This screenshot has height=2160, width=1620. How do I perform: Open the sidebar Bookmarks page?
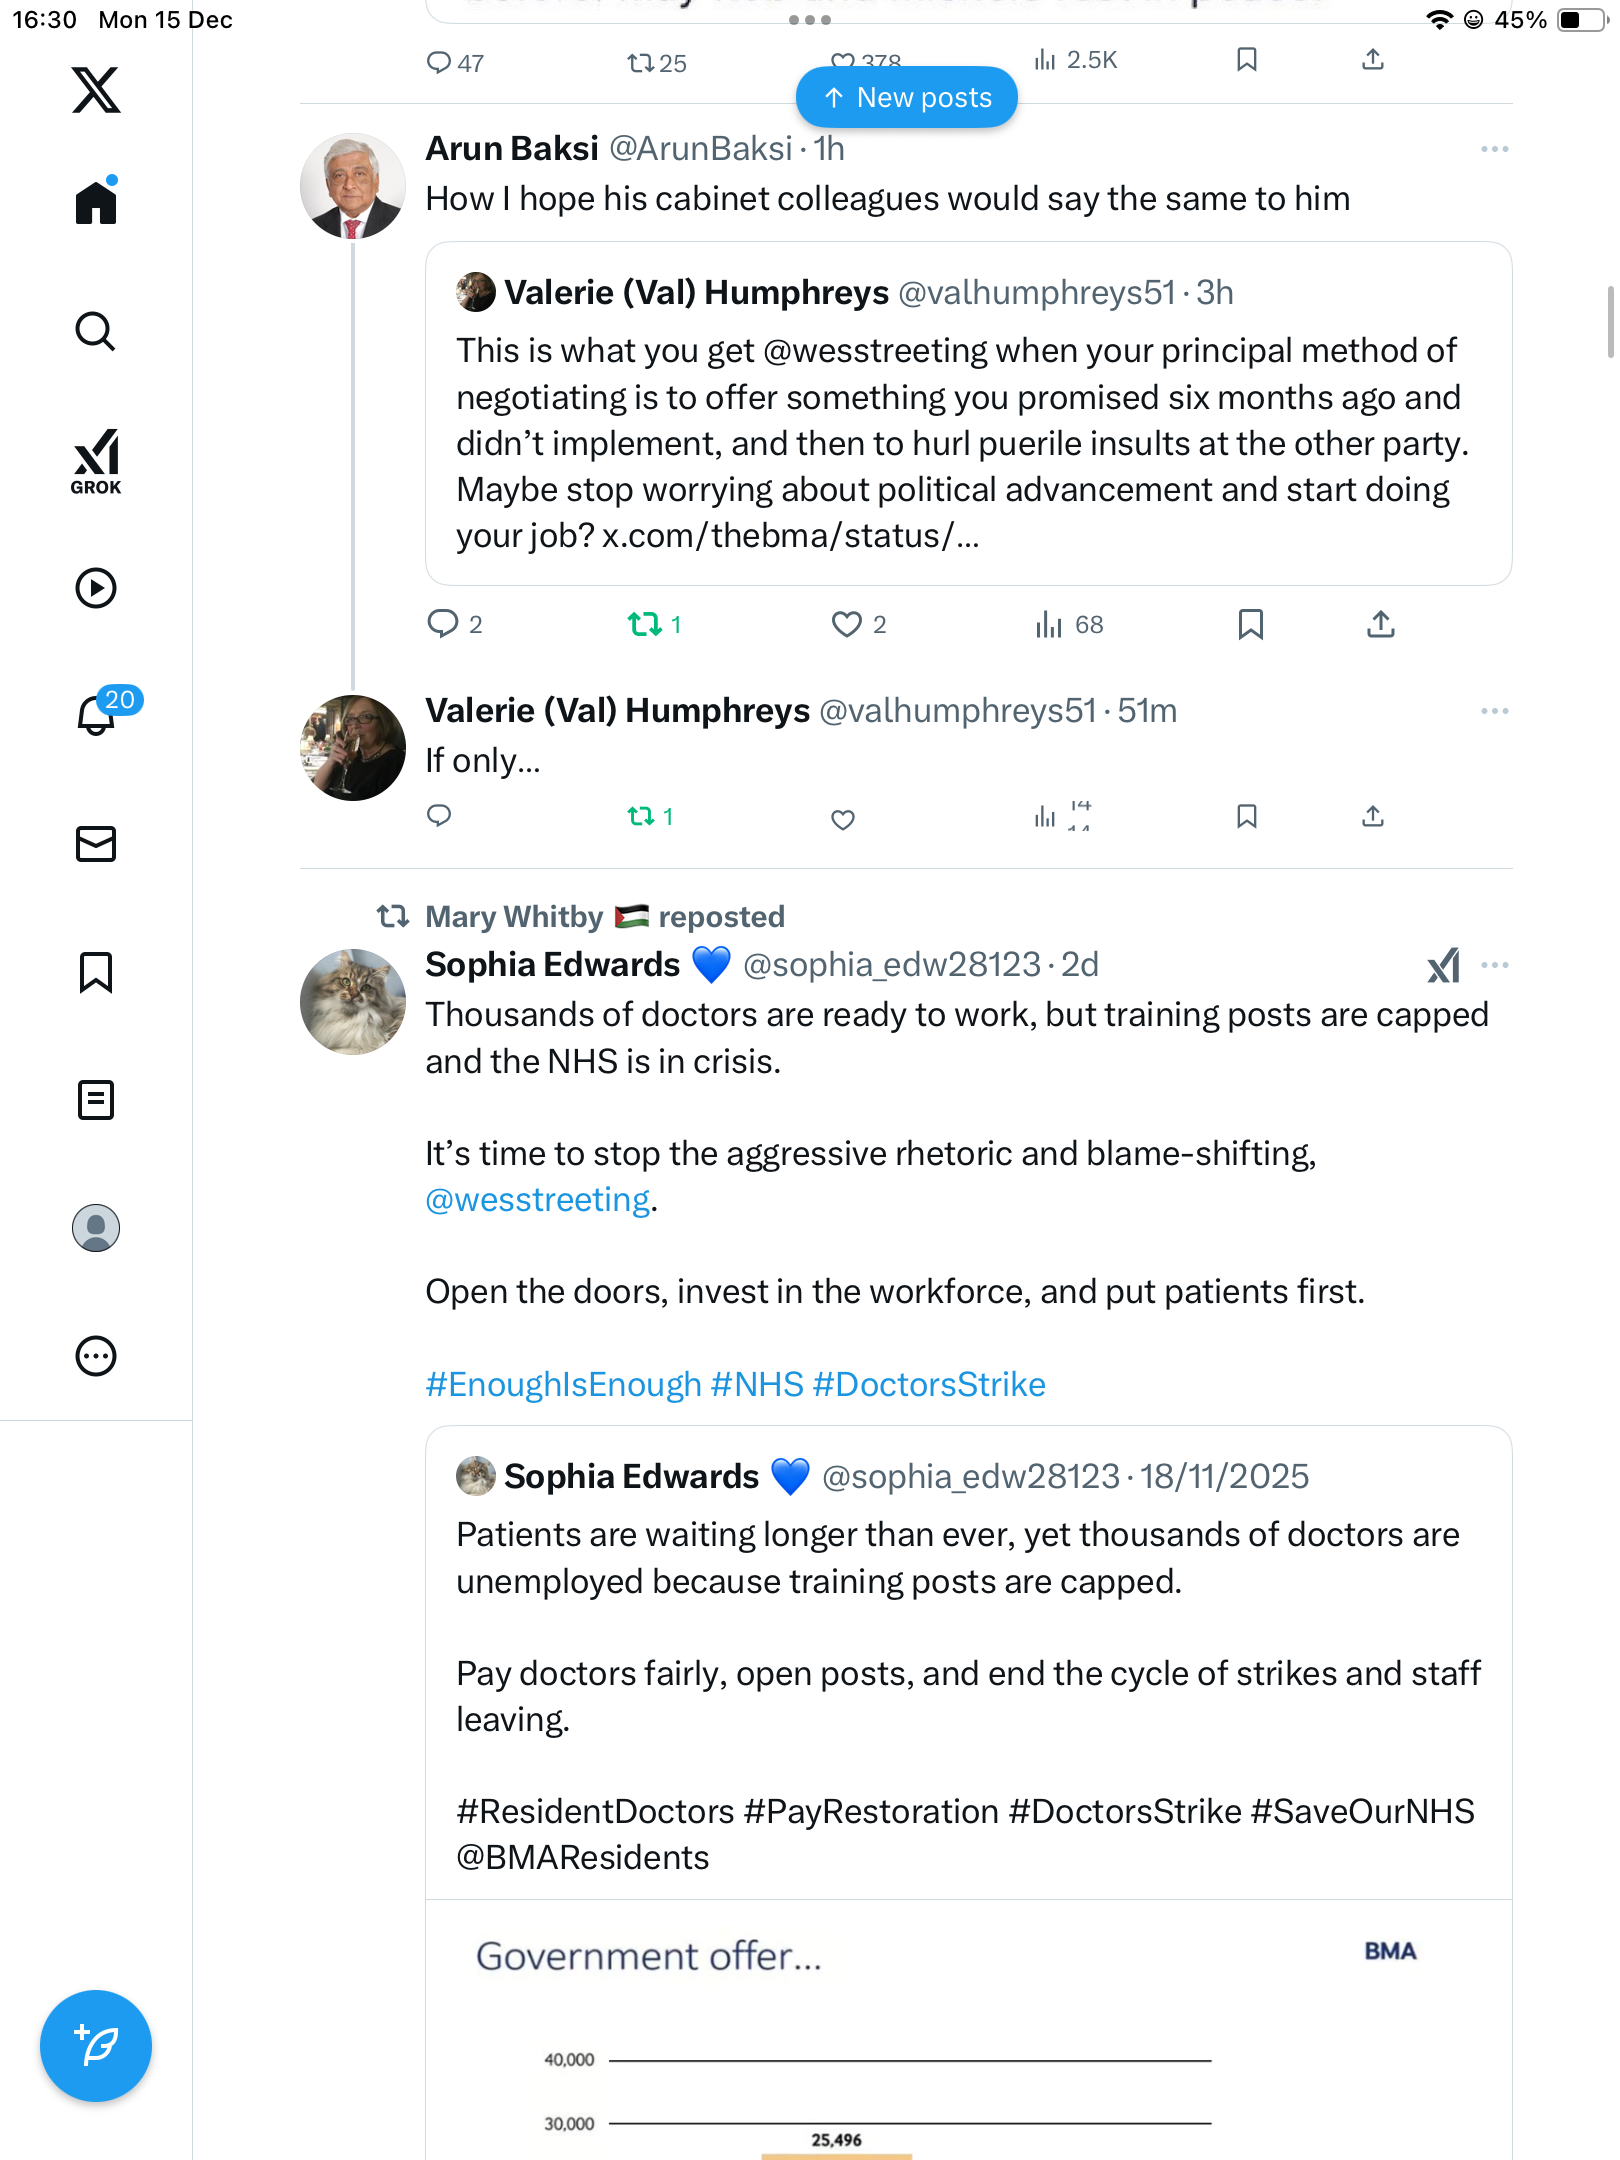click(96, 972)
